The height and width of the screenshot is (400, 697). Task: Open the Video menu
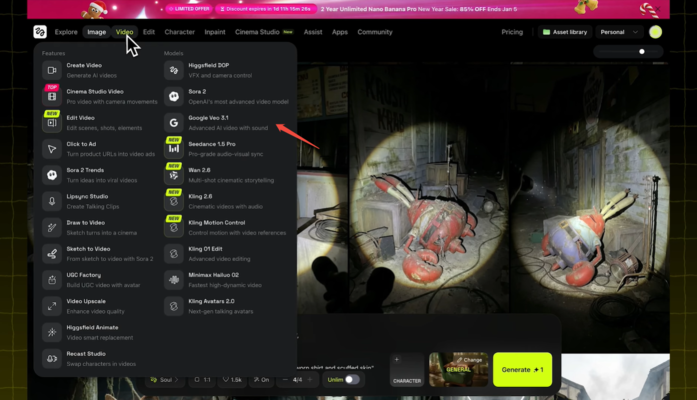pyautogui.click(x=124, y=32)
